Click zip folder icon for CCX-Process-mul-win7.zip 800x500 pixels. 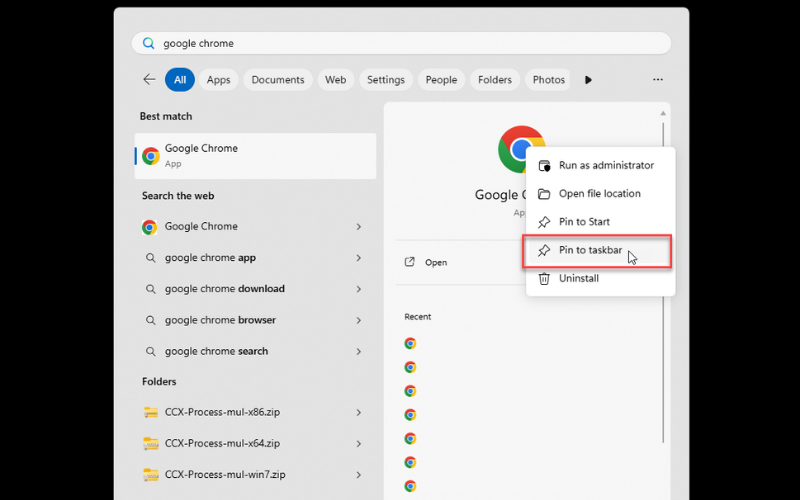coord(151,475)
